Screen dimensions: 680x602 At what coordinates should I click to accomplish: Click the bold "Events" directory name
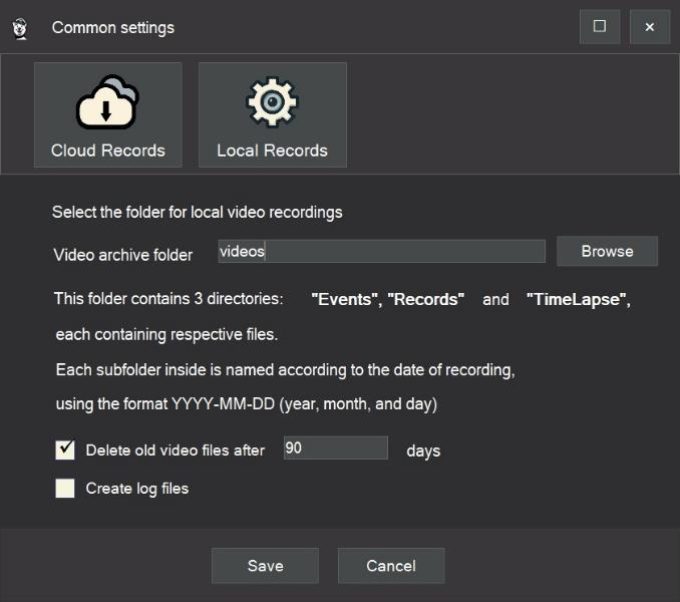coord(345,300)
